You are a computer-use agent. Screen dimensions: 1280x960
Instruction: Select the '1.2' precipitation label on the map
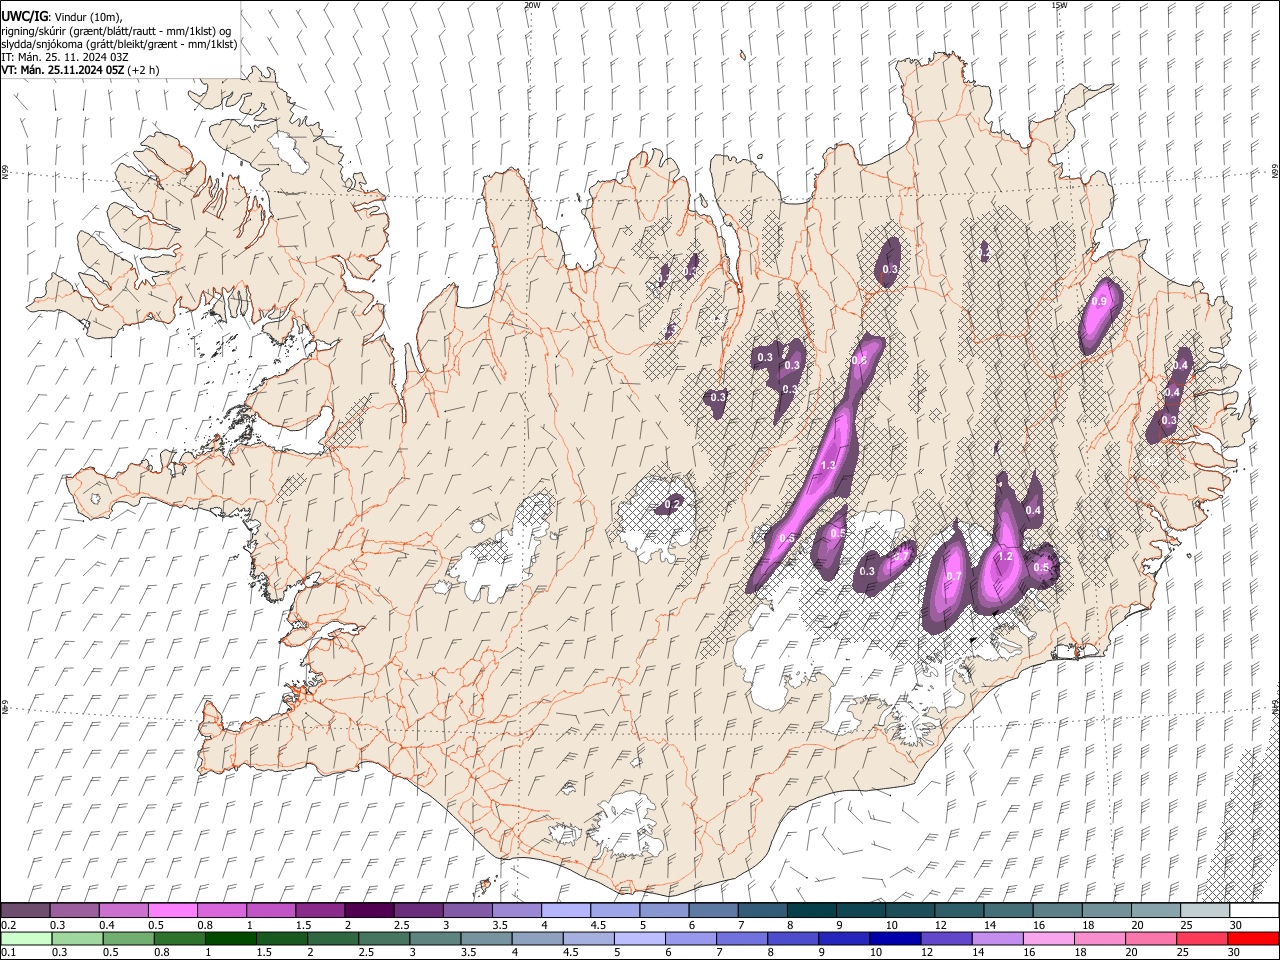(1005, 556)
